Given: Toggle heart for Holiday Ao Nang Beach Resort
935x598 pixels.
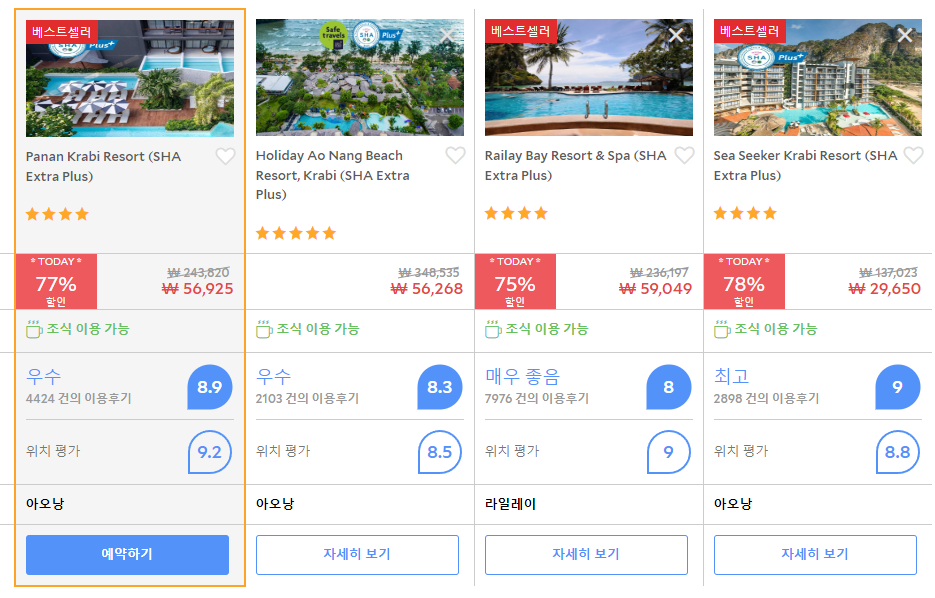Looking at the screenshot, I should pyautogui.click(x=456, y=156).
